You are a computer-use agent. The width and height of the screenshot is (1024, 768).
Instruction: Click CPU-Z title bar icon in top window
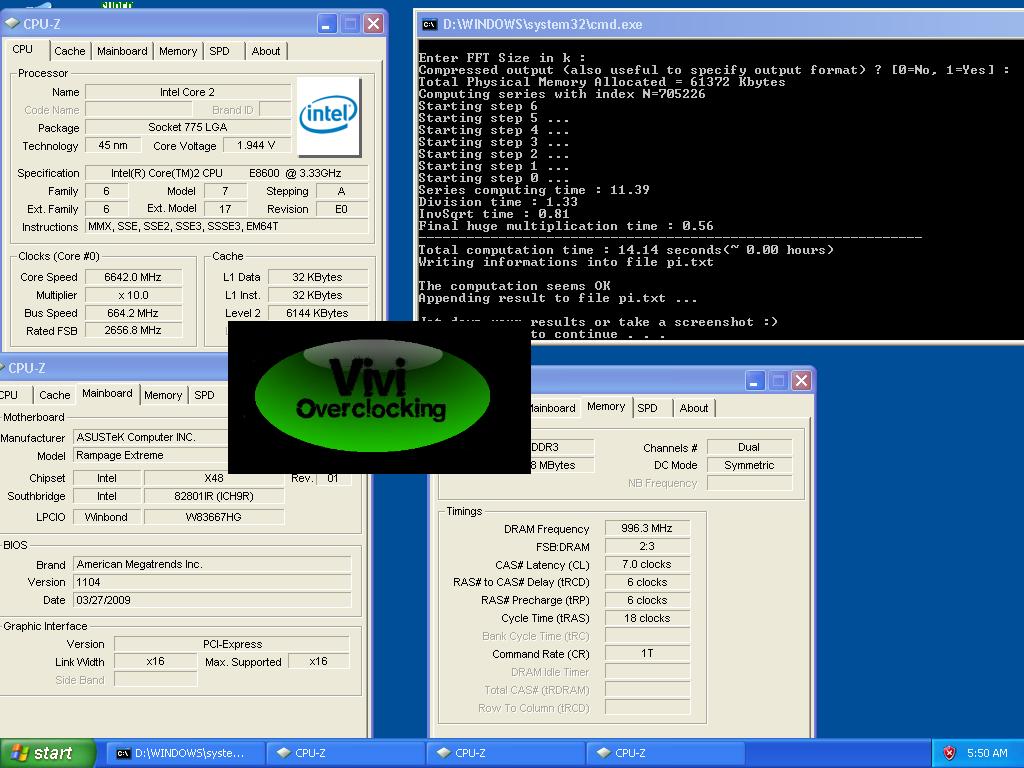(12, 24)
